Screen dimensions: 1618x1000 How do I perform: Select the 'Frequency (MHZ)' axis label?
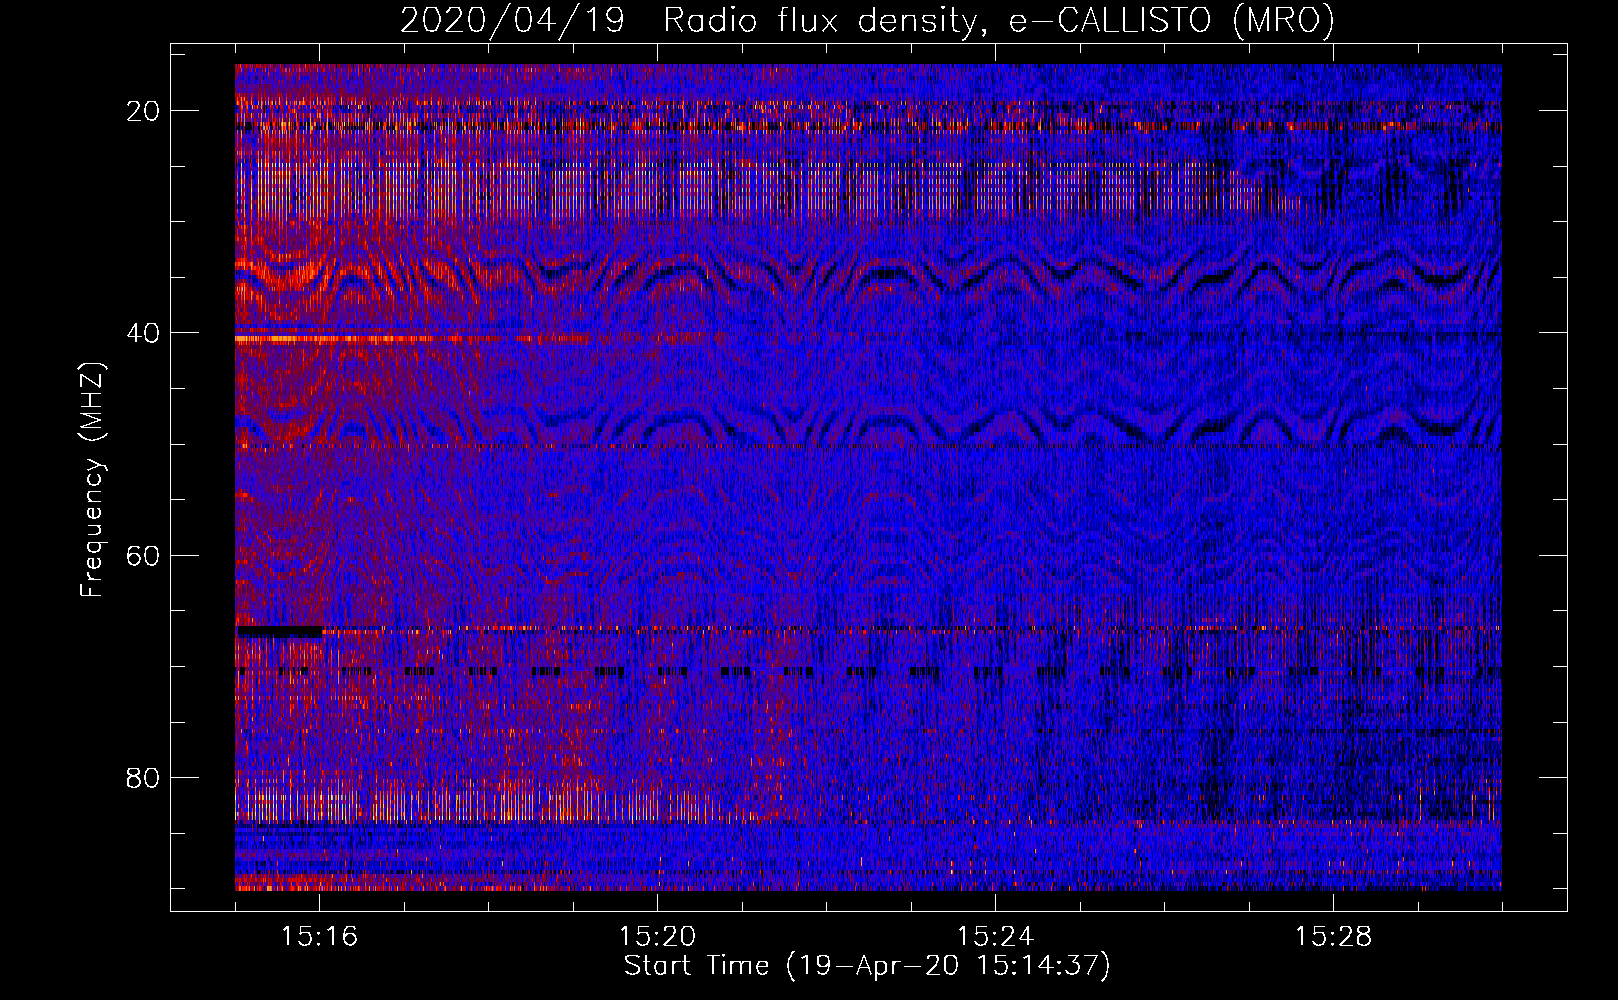click(92, 480)
